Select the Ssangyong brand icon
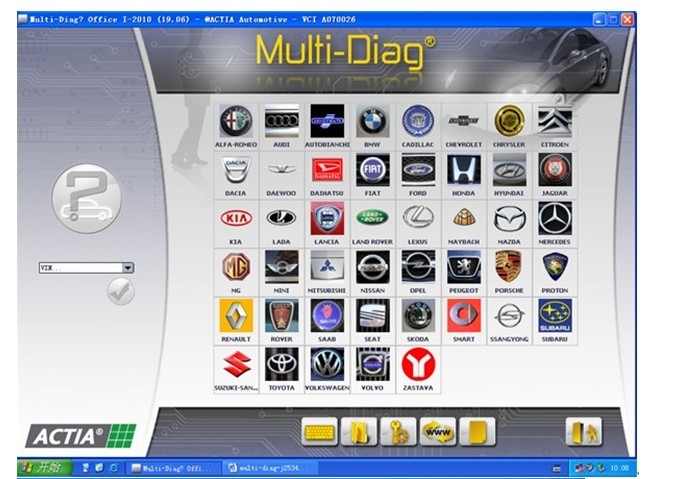This screenshot has width=676, height=479. [509, 316]
